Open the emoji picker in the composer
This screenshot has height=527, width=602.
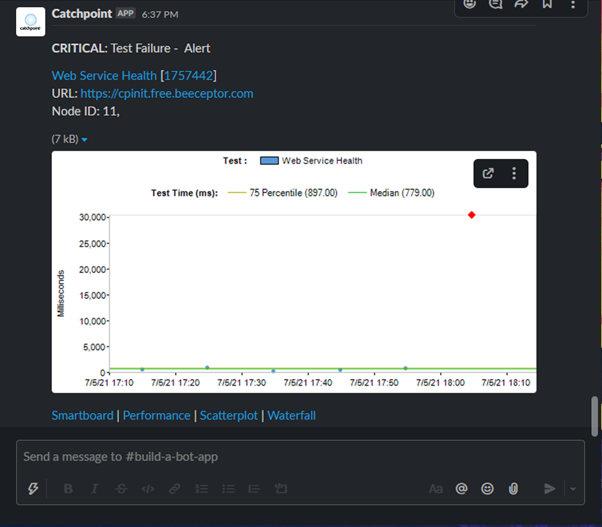tap(487, 488)
